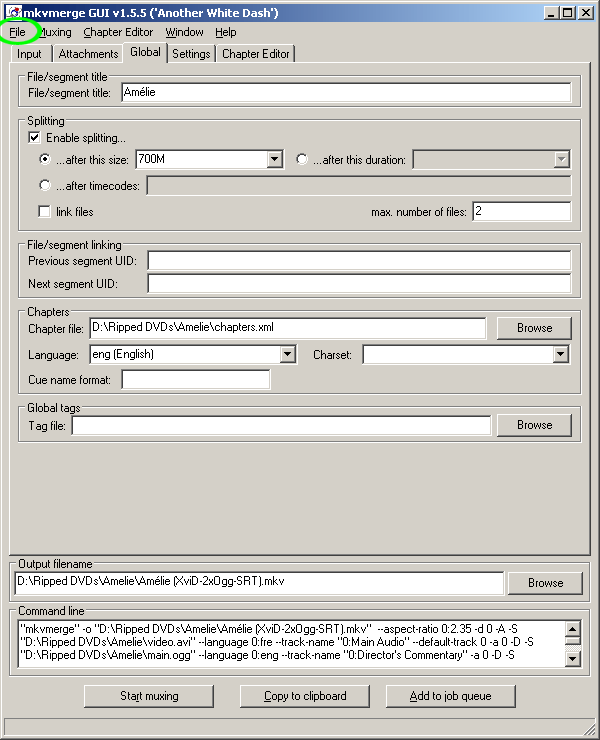The image size is (600, 740).
Task: Select the Global tab
Action: (x=145, y=52)
